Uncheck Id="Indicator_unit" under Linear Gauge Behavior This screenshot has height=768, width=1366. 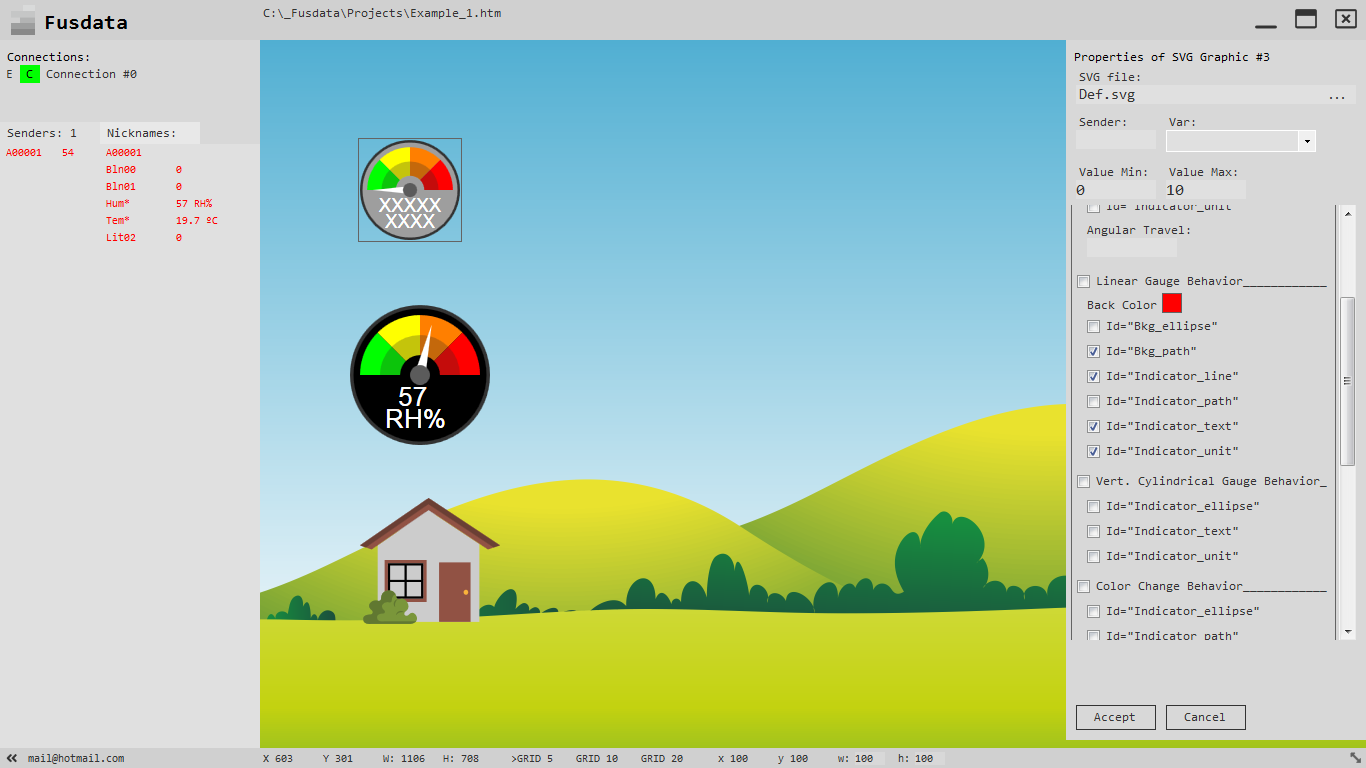click(x=1093, y=451)
